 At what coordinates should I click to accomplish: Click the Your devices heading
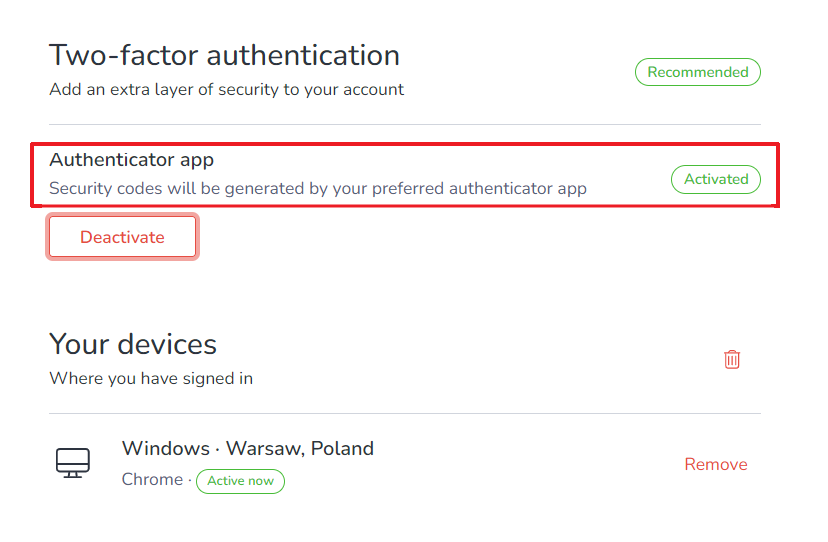133,344
